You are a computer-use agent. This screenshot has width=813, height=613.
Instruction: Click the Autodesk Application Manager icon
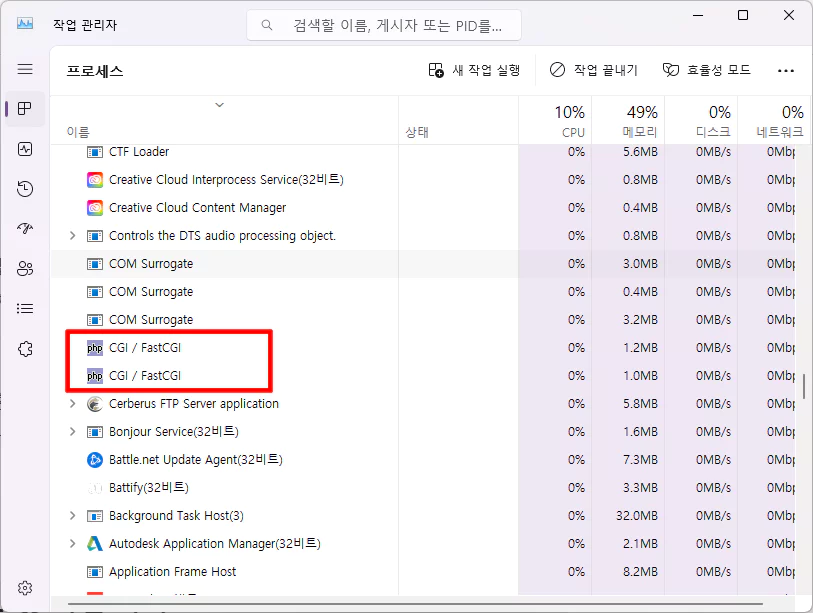pyautogui.click(x=95, y=544)
